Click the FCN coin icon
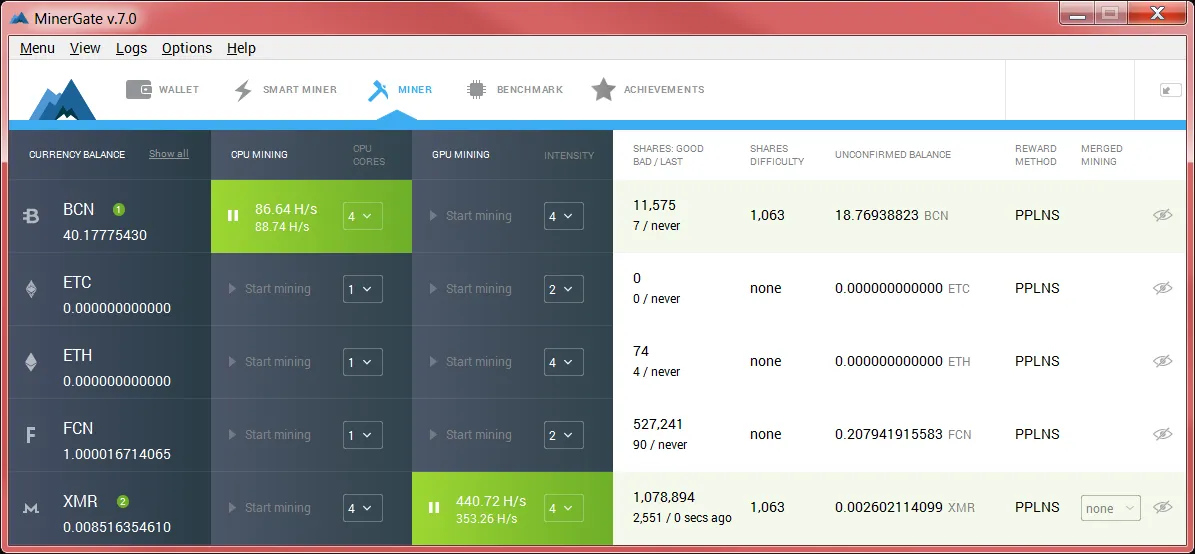 click(31, 435)
